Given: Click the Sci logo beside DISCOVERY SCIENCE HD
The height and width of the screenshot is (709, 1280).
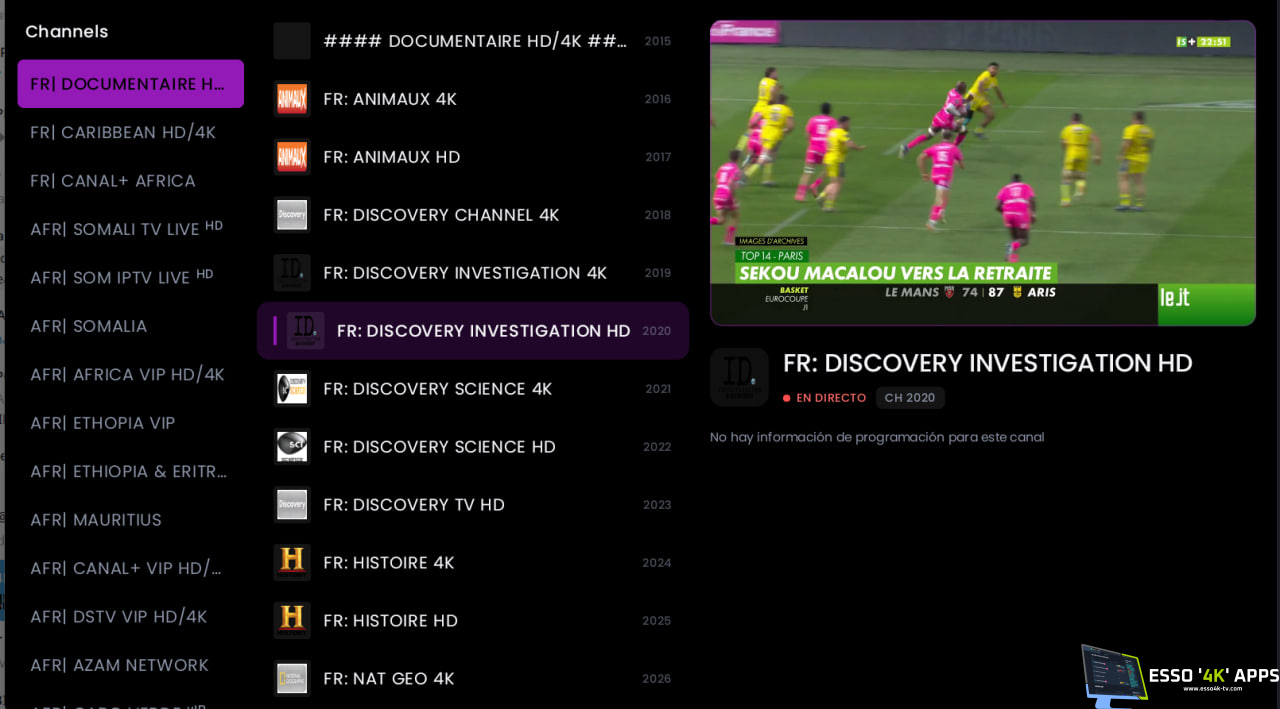Looking at the screenshot, I should click(x=292, y=447).
